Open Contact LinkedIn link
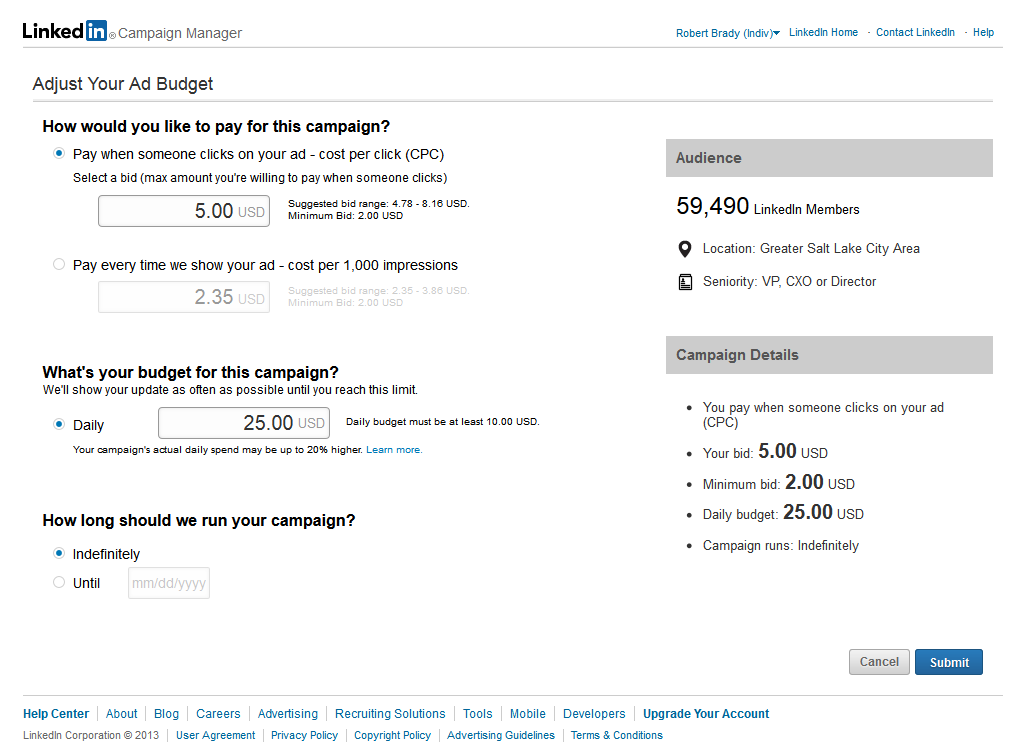The image size is (1018, 748). tap(915, 32)
